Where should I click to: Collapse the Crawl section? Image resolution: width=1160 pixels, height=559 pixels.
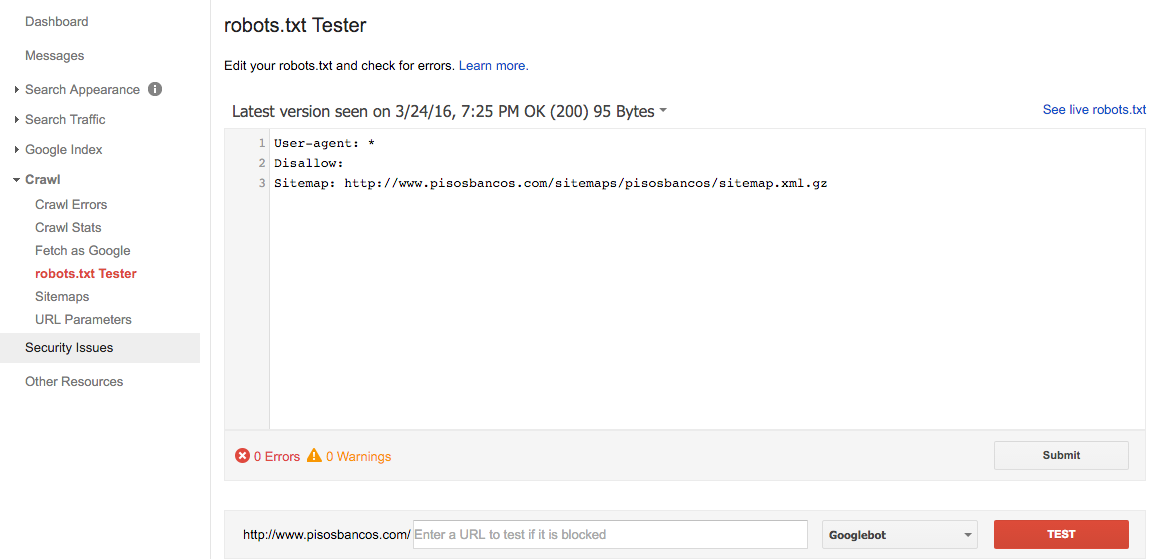[x=42, y=179]
